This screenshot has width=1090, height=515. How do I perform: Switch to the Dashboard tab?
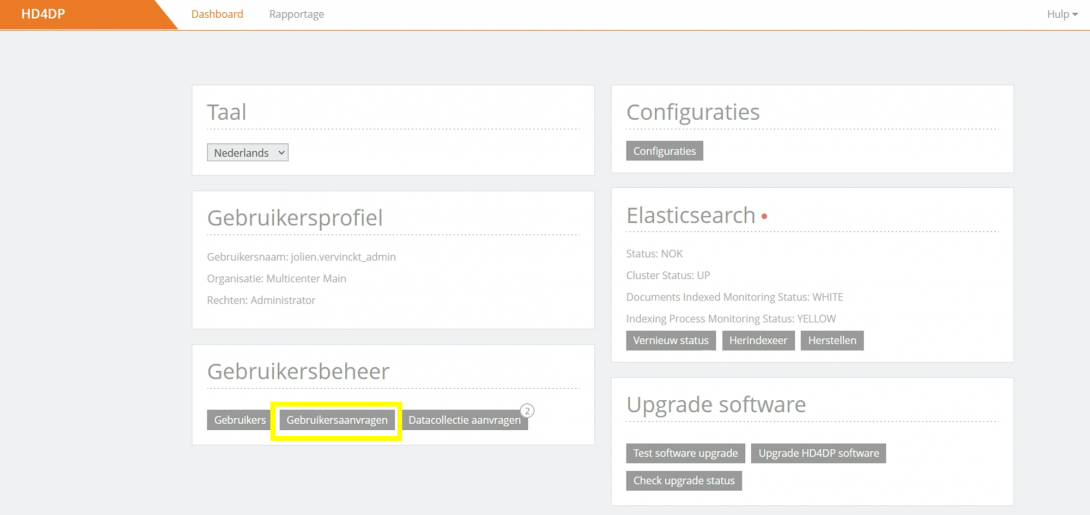point(217,14)
